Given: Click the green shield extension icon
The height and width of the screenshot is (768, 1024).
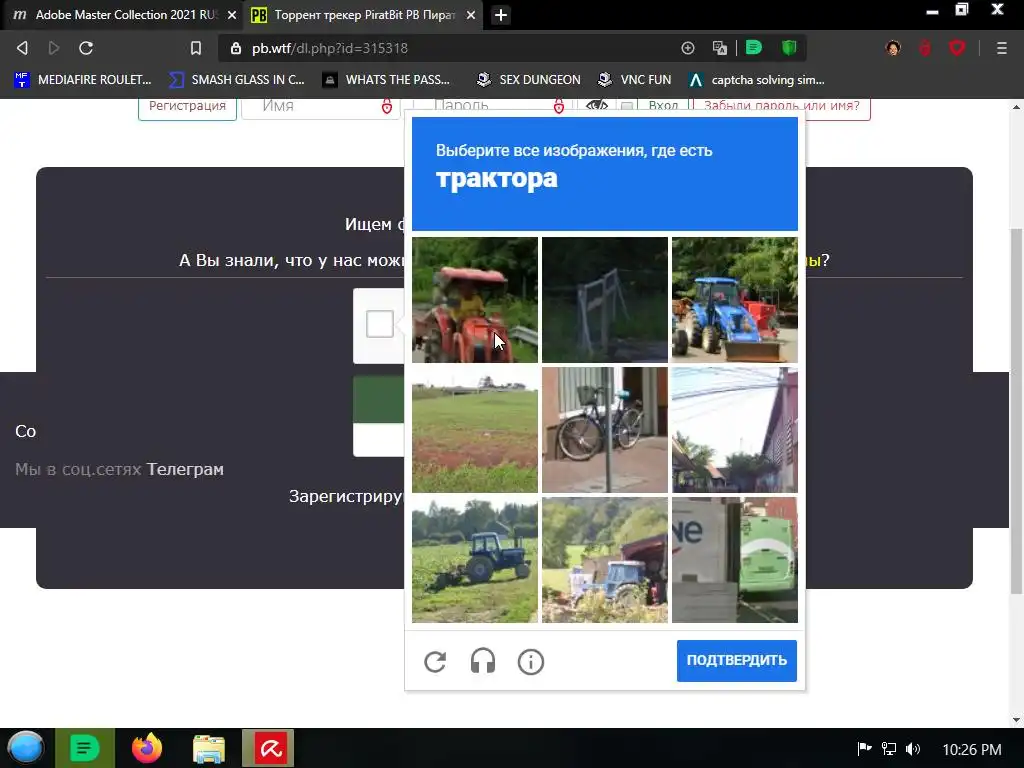Looking at the screenshot, I should coord(789,48).
